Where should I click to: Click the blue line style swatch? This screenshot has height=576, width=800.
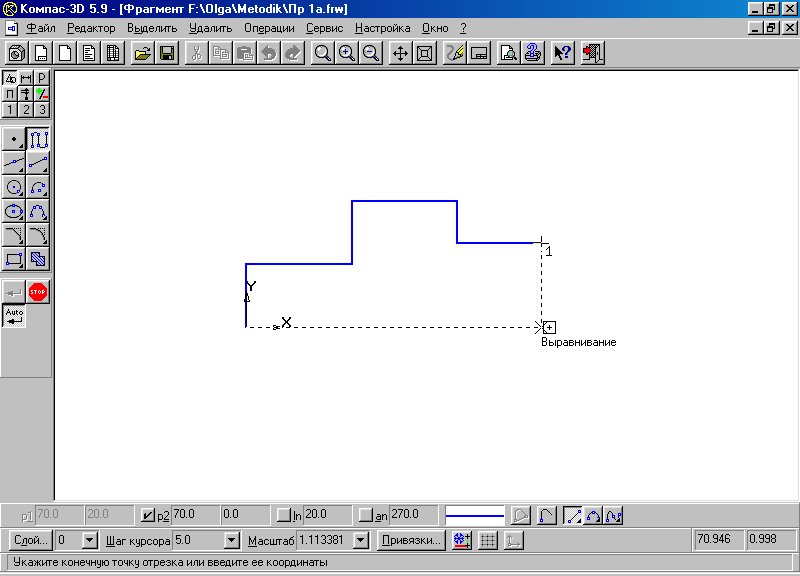pos(474,515)
